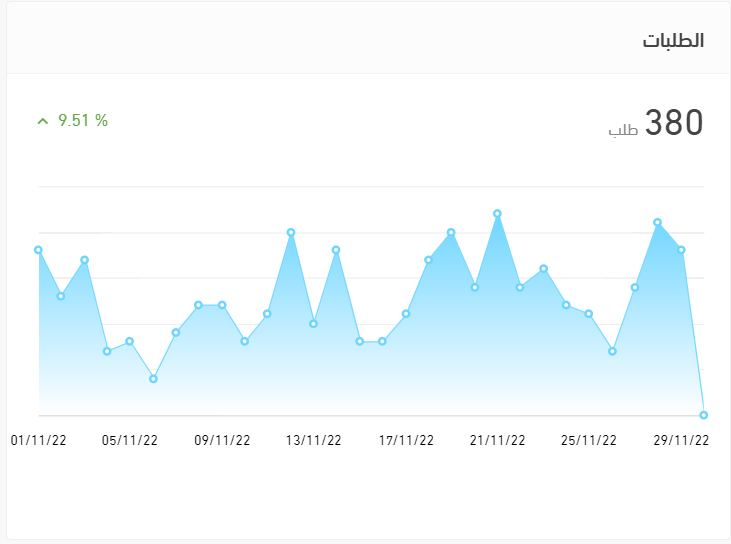Click the 380 total orders number
Viewport: 731px width, 544px height.
pos(674,123)
